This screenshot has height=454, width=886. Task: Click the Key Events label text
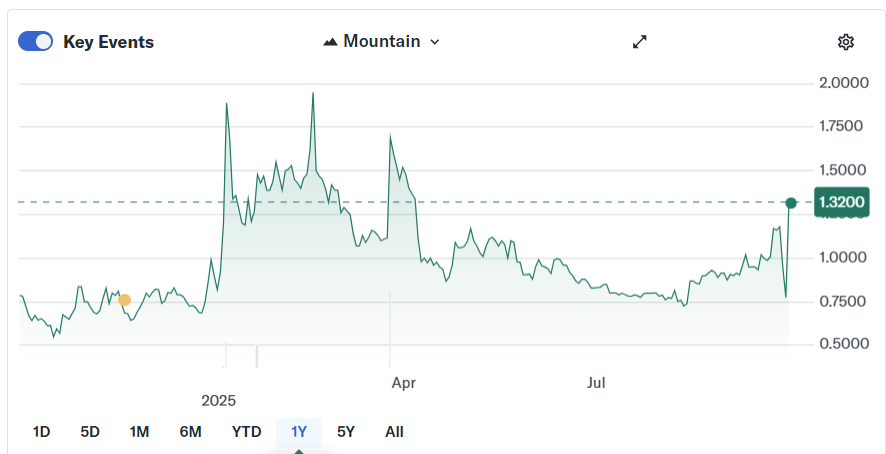coord(108,42)
